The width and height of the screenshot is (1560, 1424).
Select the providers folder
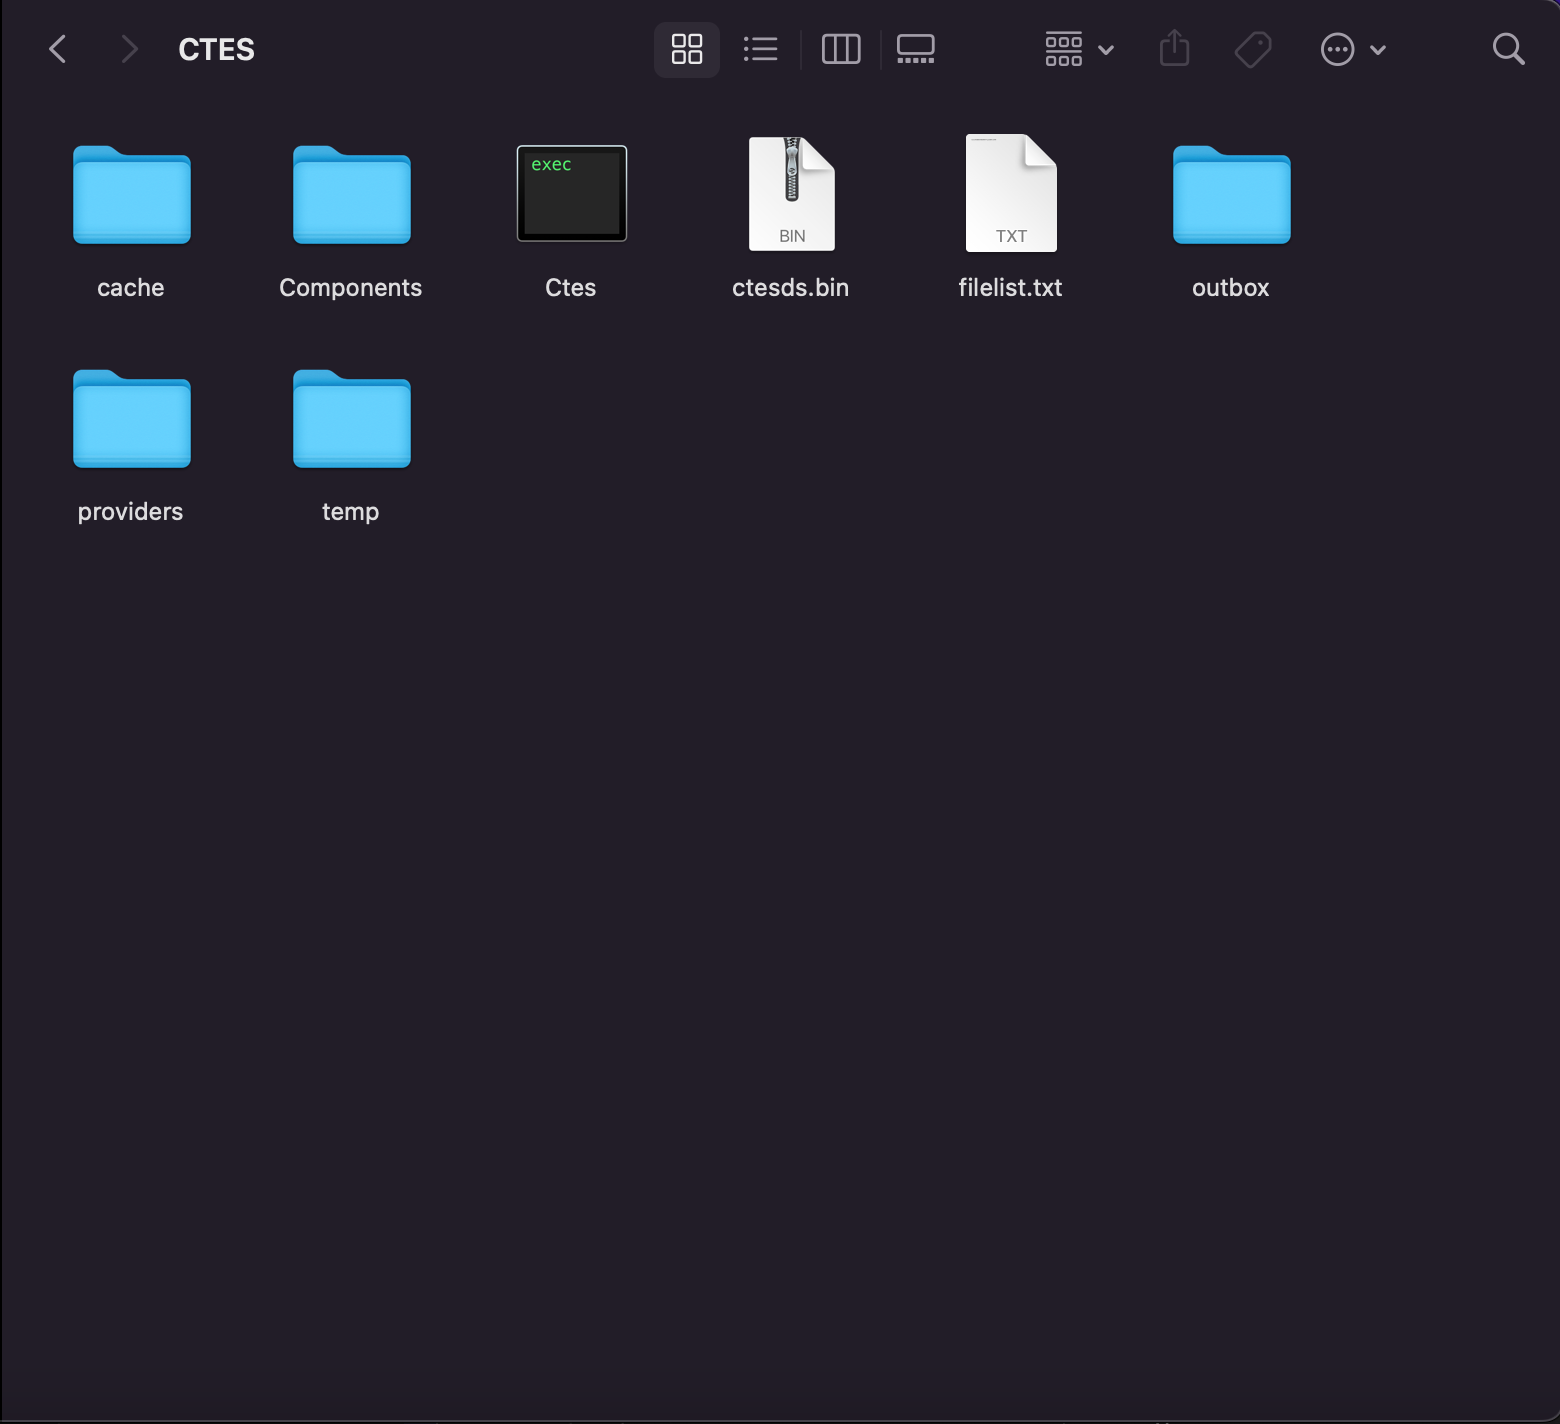click(x=131, y=420)
